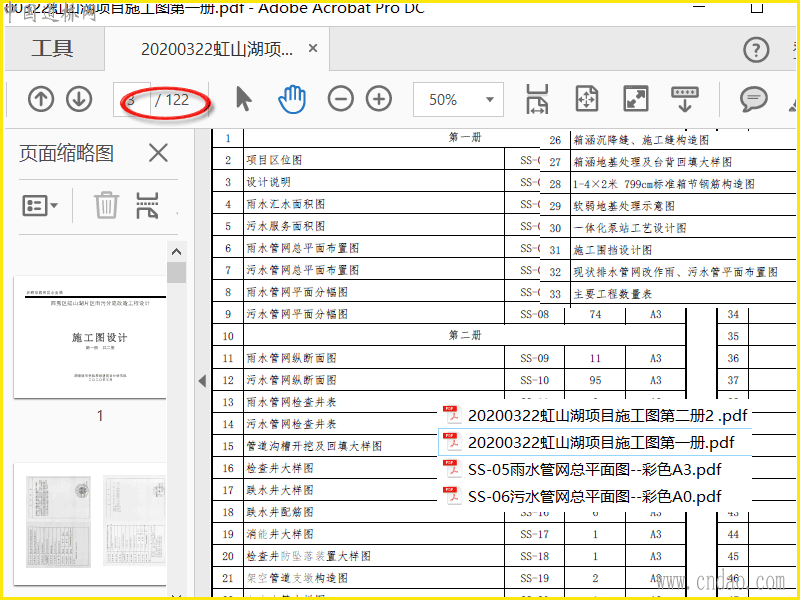
Task: Click the fit one full page icon
Action: 587,99
